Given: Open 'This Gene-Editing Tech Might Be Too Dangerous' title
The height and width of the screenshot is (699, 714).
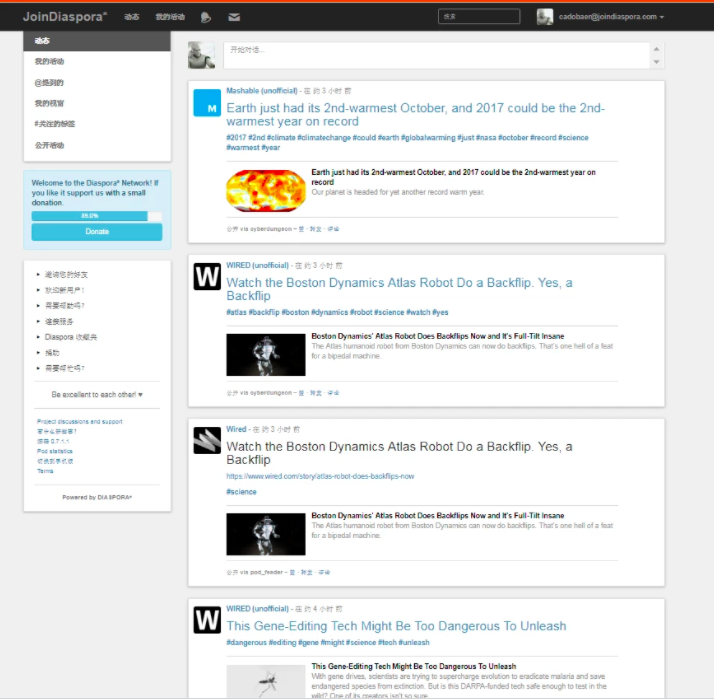Looking at the screenshot, I should [396, 626].
